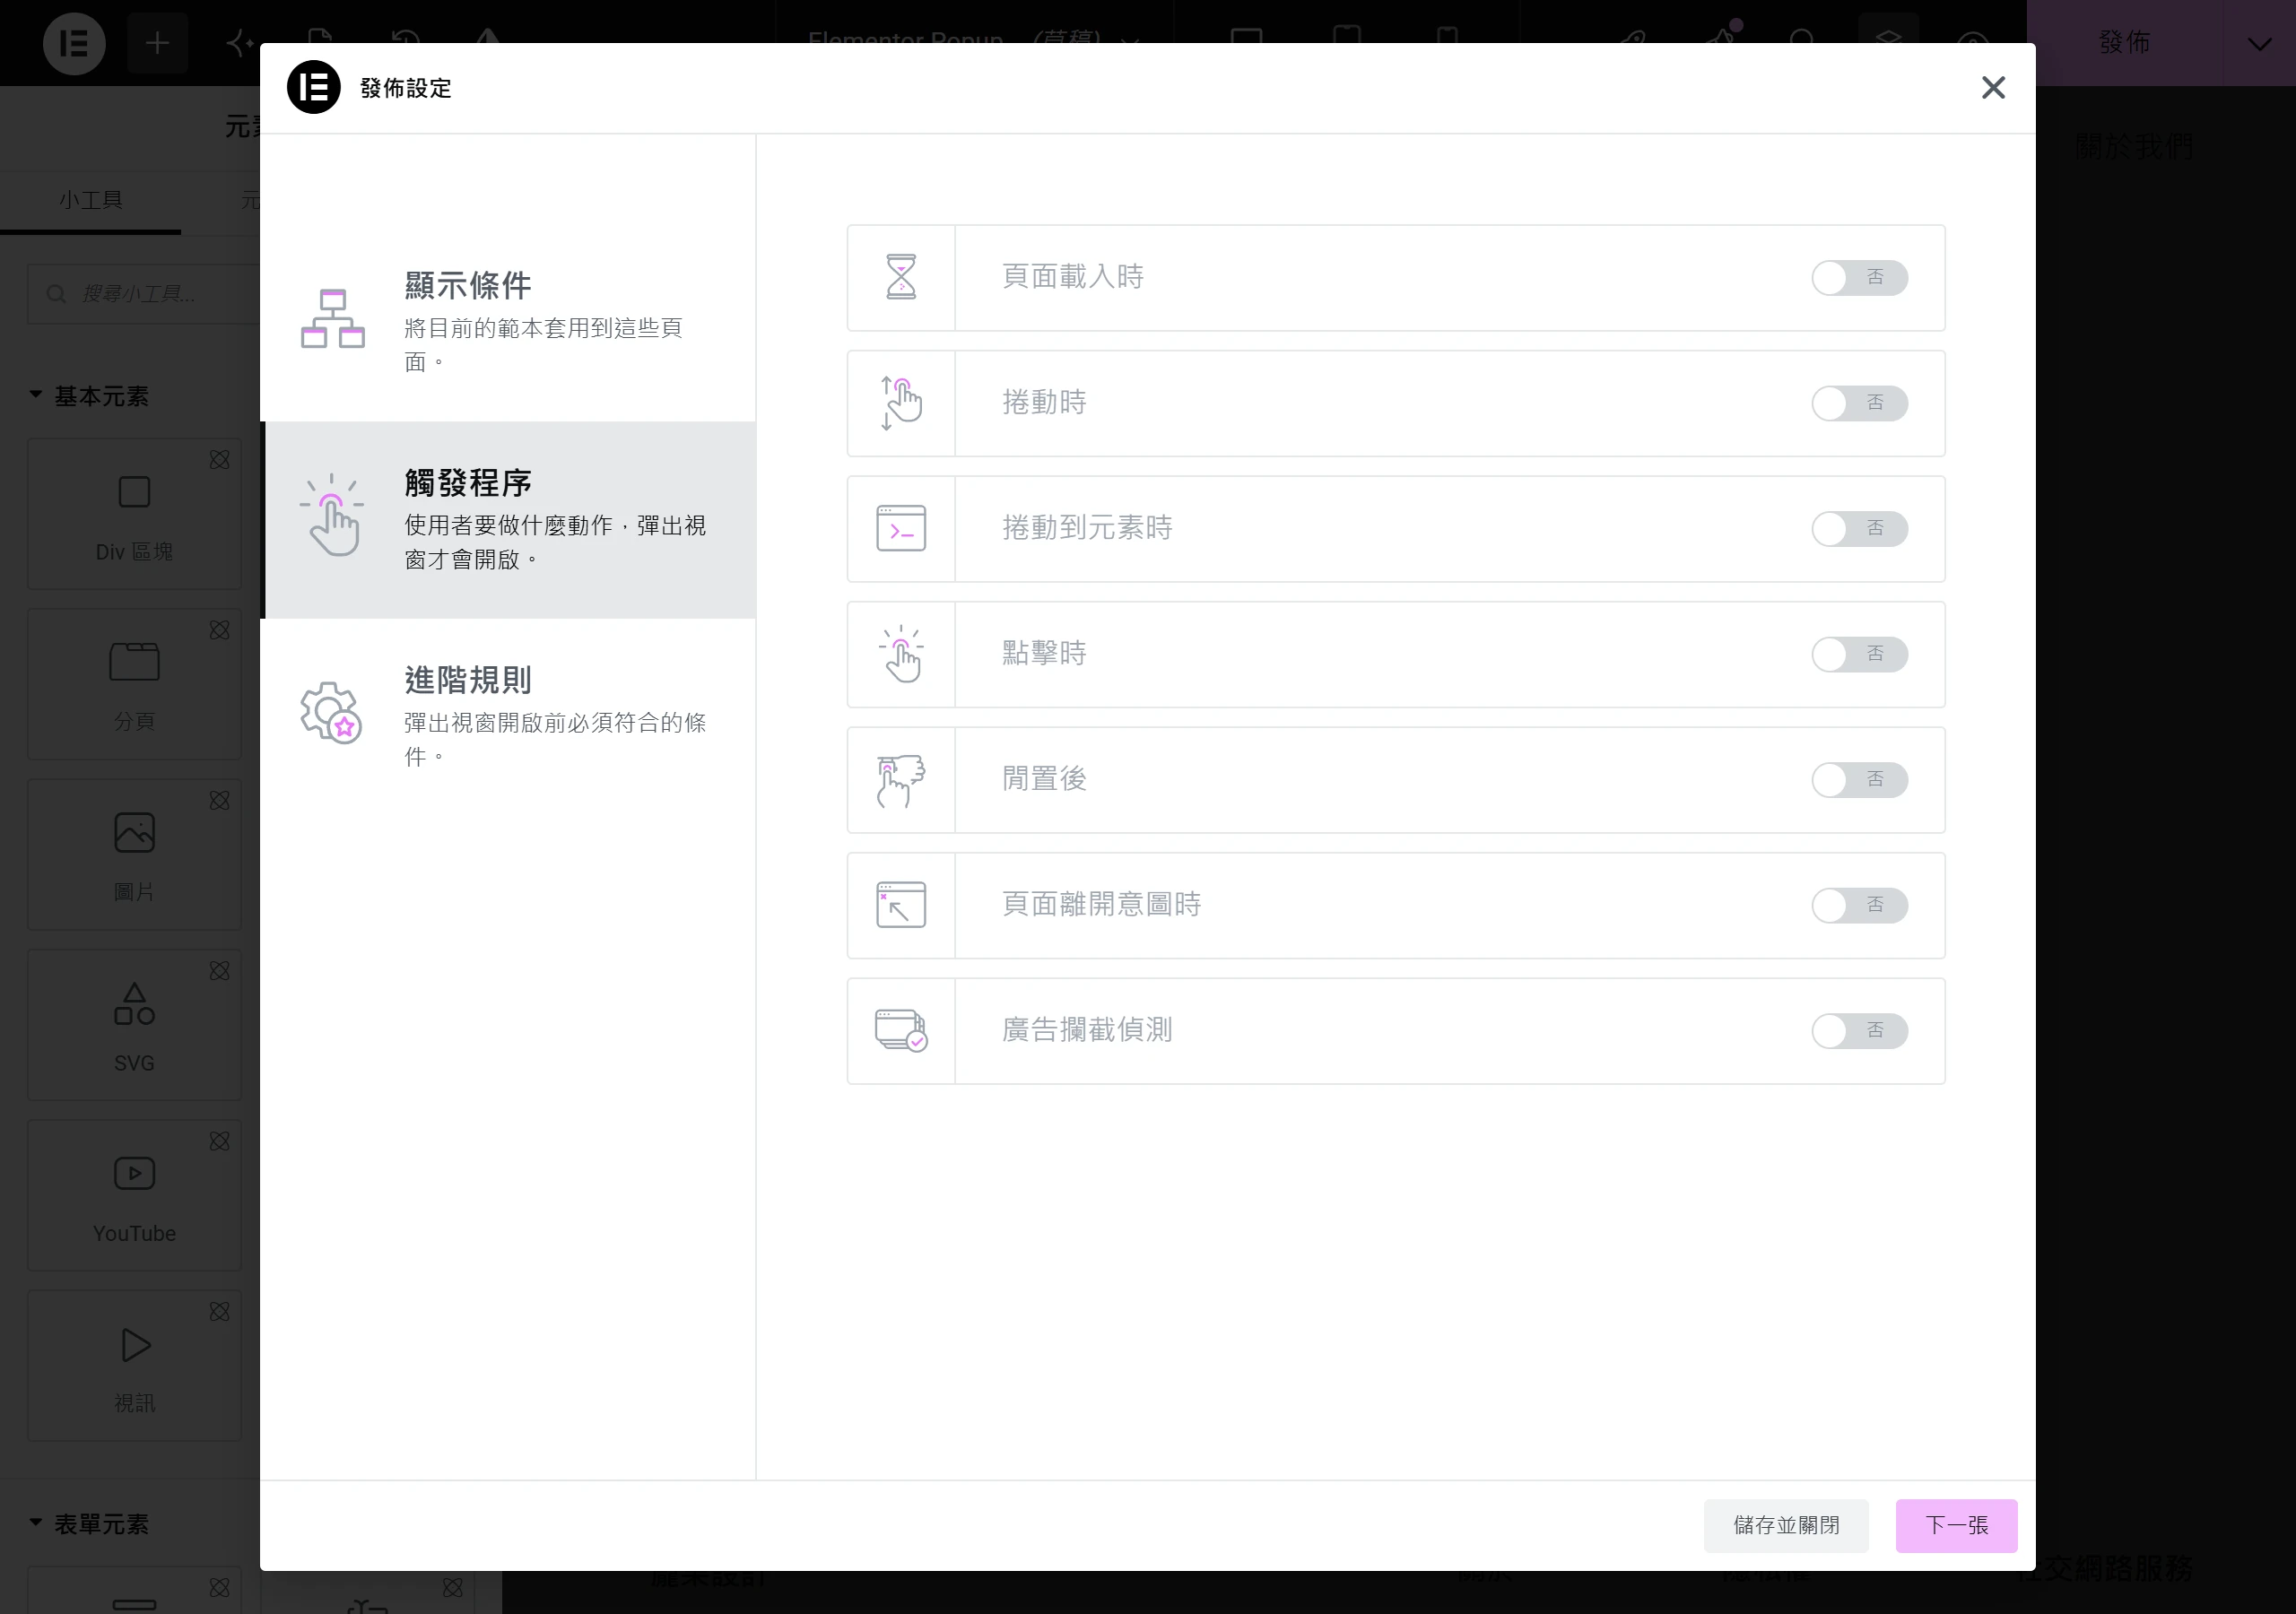
Task: Open the publish options dropdown arrow
Action: (2259, 43)
